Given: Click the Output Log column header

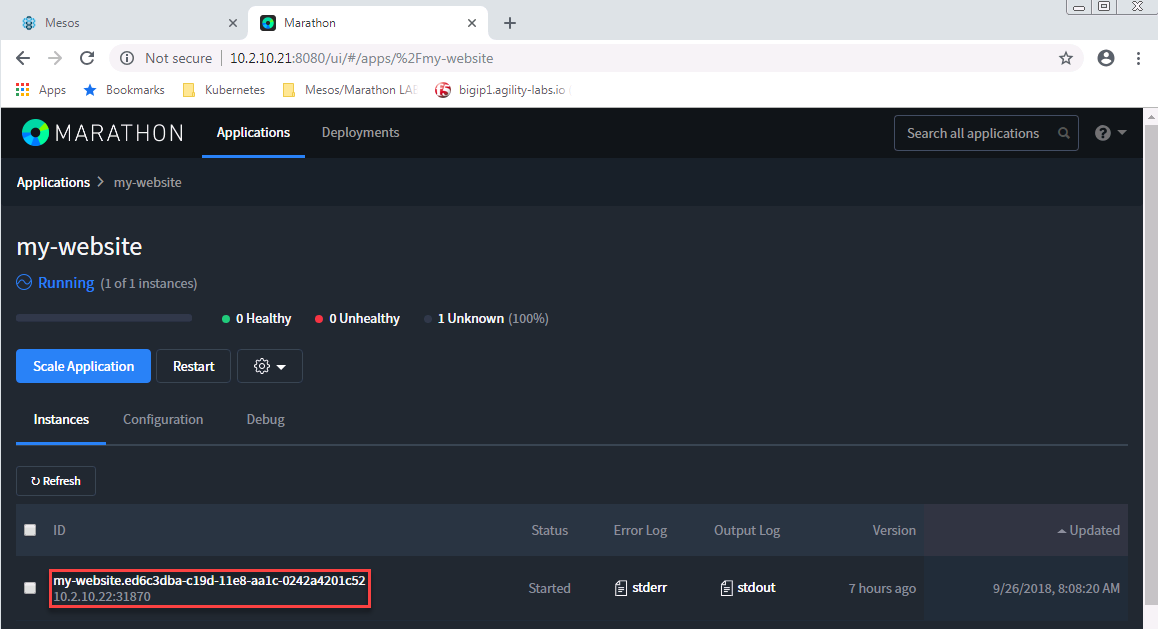Looking at the screenshot, I should 747,530.
